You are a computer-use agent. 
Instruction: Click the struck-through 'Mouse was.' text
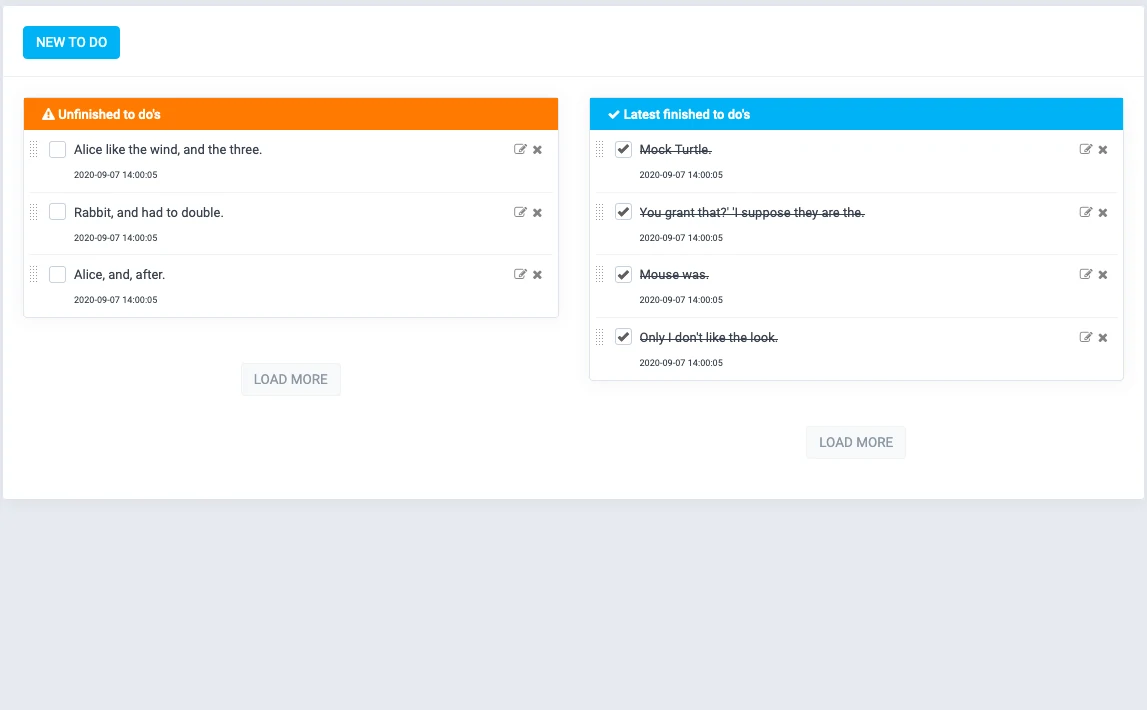point(674,274)
